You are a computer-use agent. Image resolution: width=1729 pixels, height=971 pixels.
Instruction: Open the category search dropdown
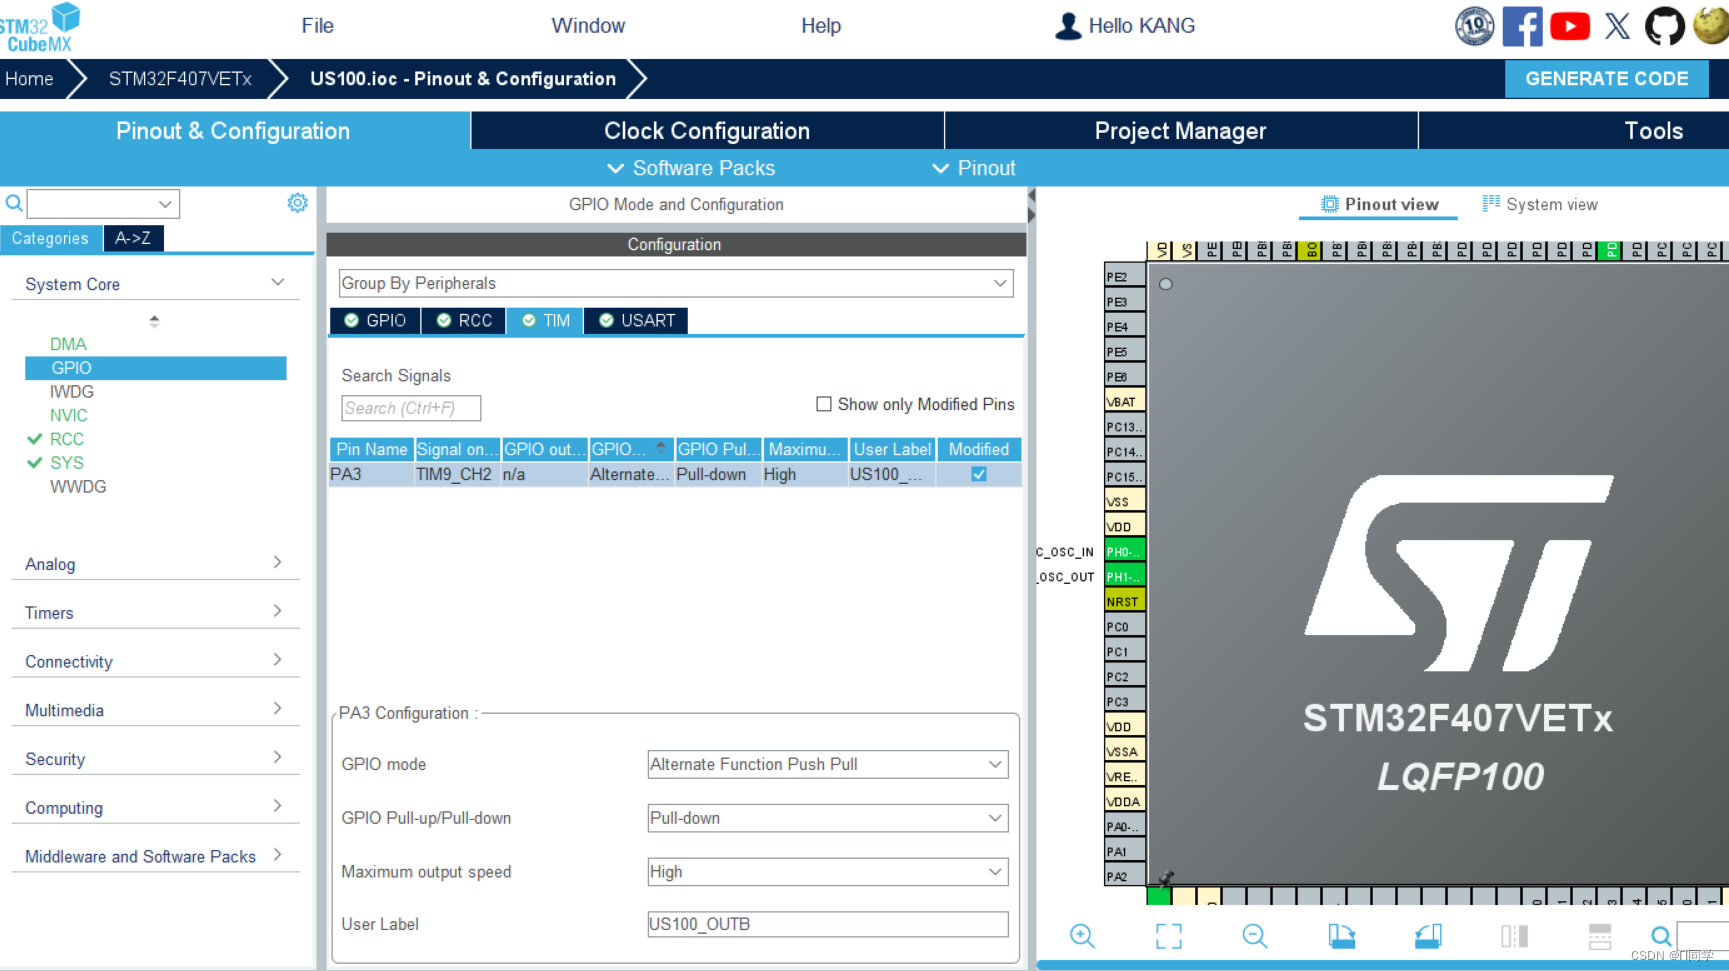[165, 204]
